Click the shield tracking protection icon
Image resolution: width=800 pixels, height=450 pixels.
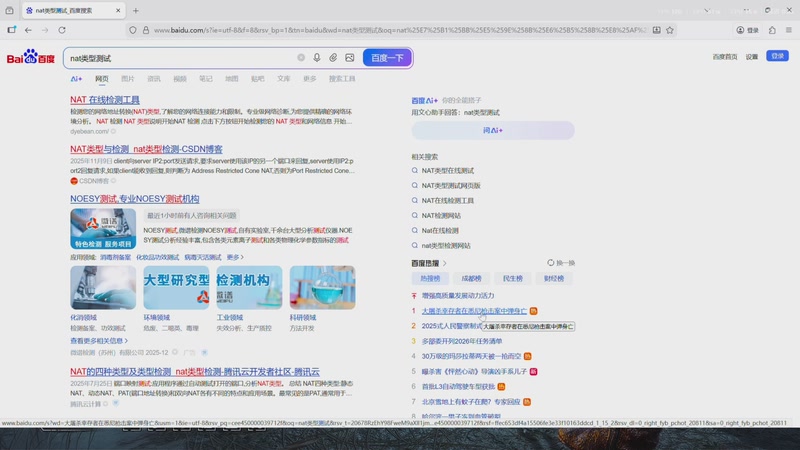133,30
